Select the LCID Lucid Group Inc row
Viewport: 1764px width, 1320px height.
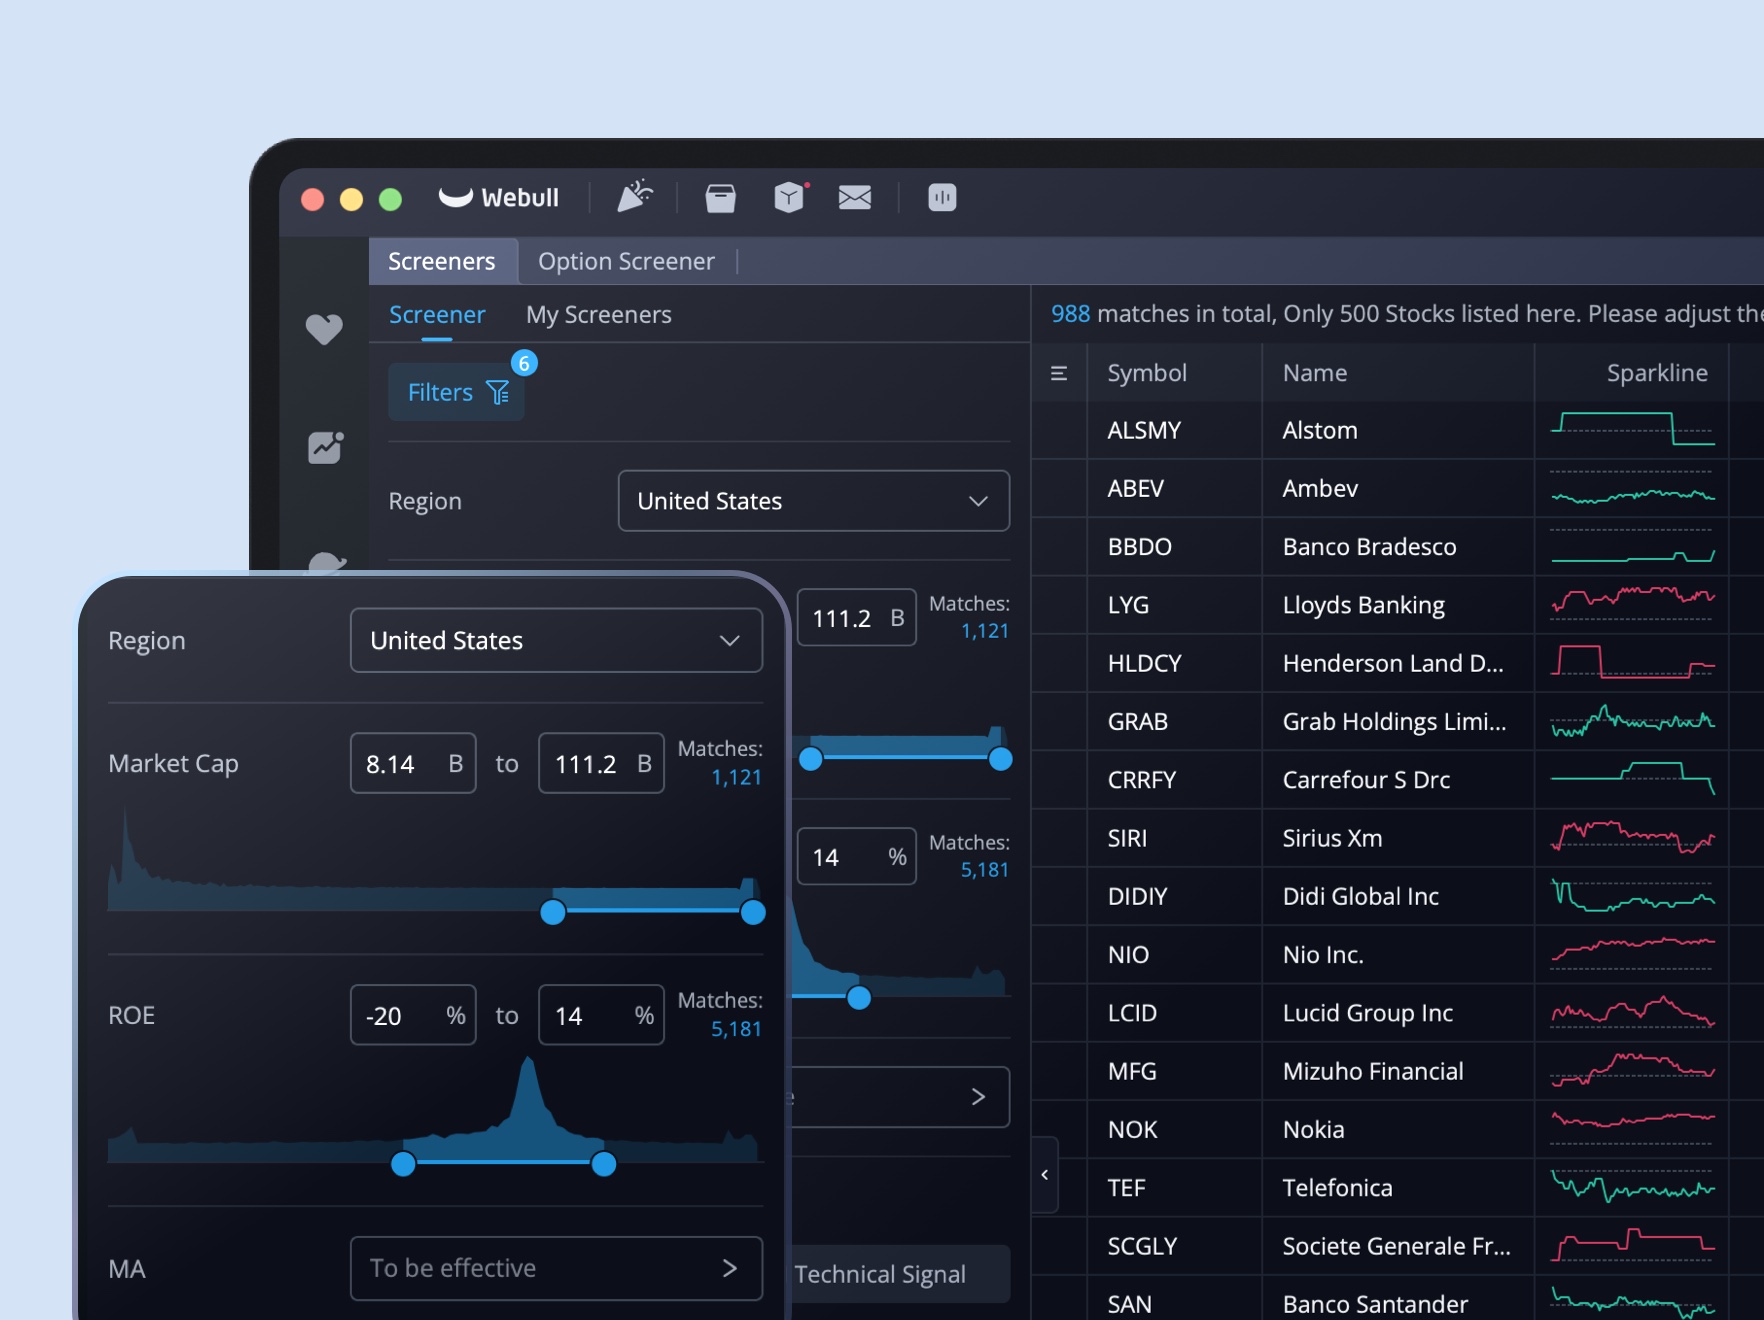pyautogui.click(x=1398, y=1013)
